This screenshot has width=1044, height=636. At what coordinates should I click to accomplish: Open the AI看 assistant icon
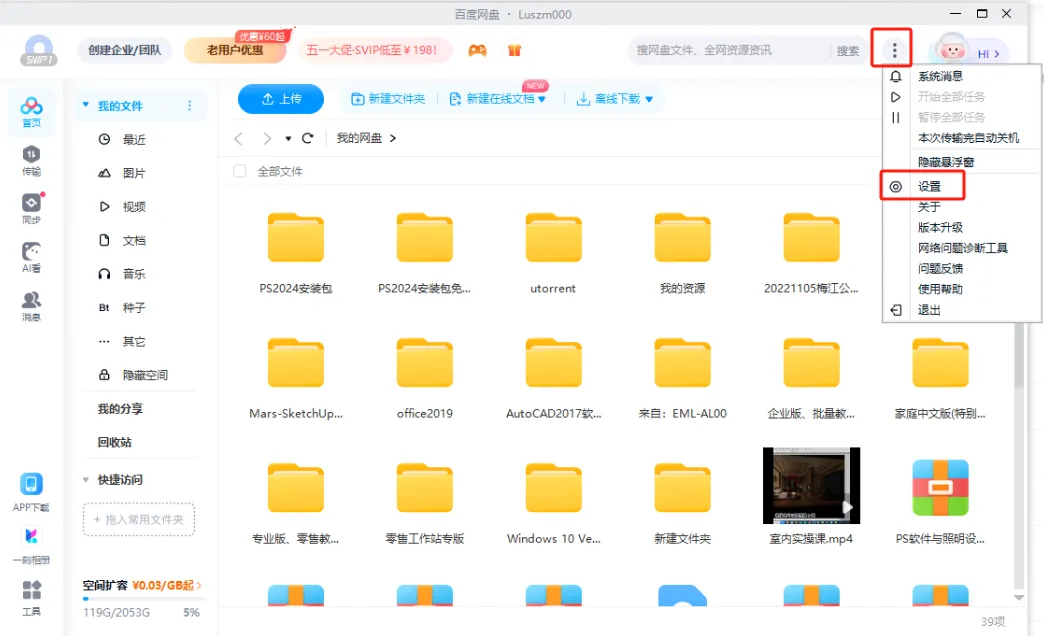(x=31, y=257)
